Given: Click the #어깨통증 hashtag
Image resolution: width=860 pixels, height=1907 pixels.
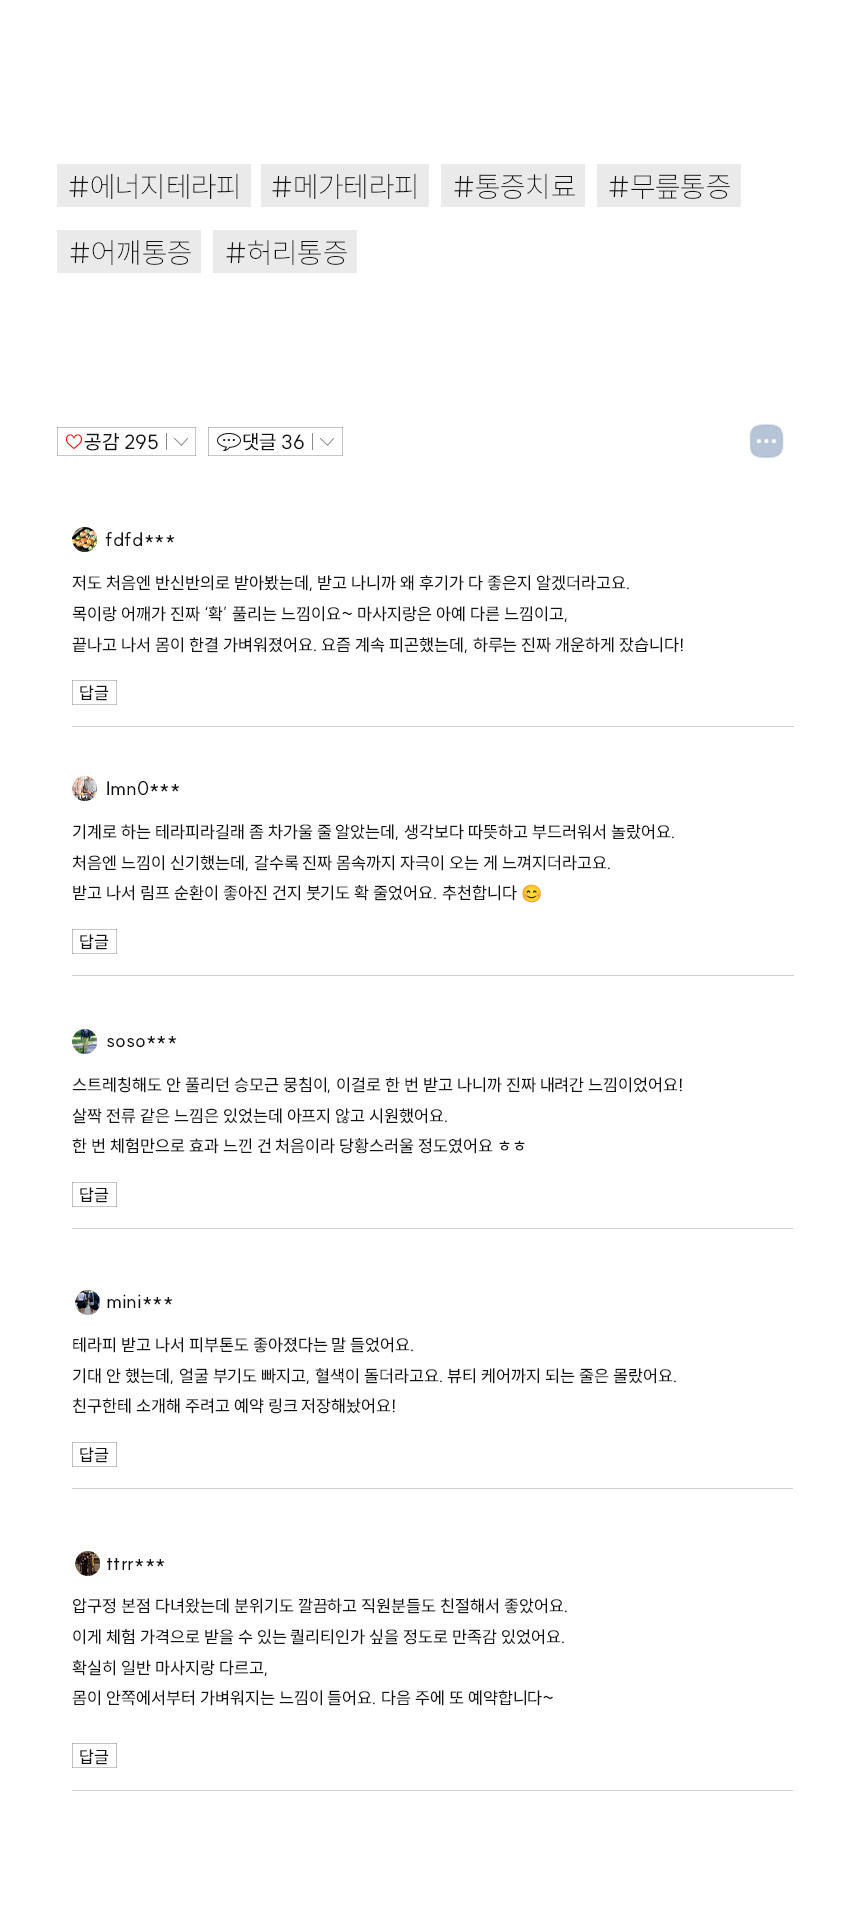Looking at the screenshot, I should [129, 252].
